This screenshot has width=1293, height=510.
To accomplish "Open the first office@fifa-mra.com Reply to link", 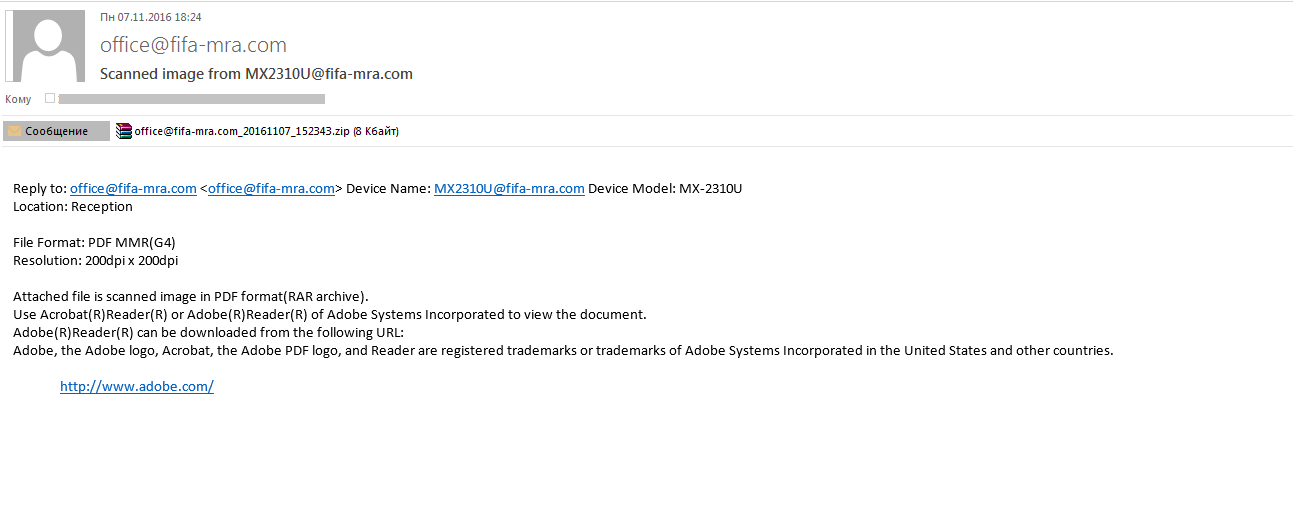I will (133, 188).
